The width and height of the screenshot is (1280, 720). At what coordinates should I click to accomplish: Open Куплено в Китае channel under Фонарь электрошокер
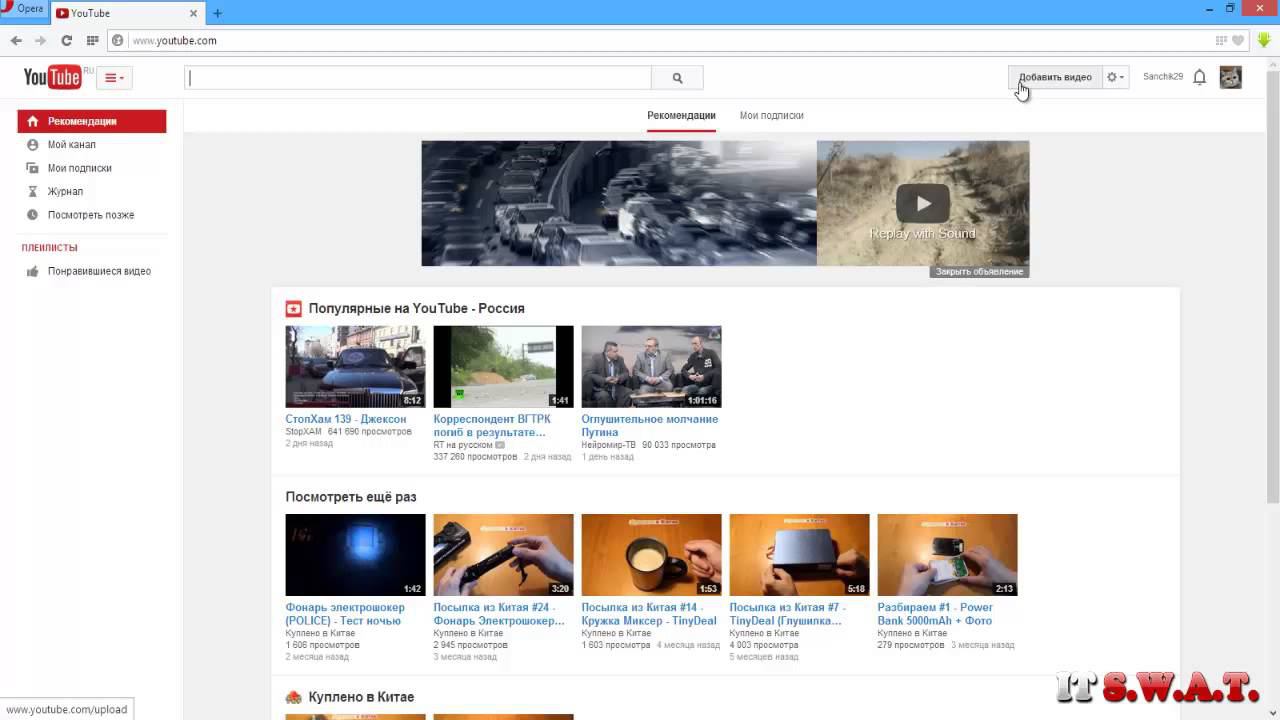pyautogui.click(x=320, y=633)
